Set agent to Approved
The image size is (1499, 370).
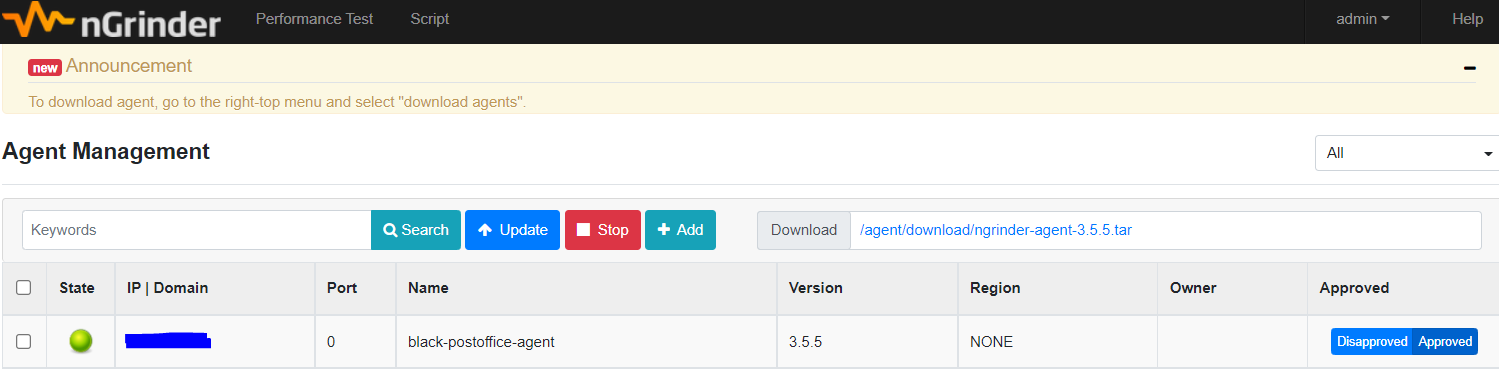pyautogui.click(x=1445, y=342)
